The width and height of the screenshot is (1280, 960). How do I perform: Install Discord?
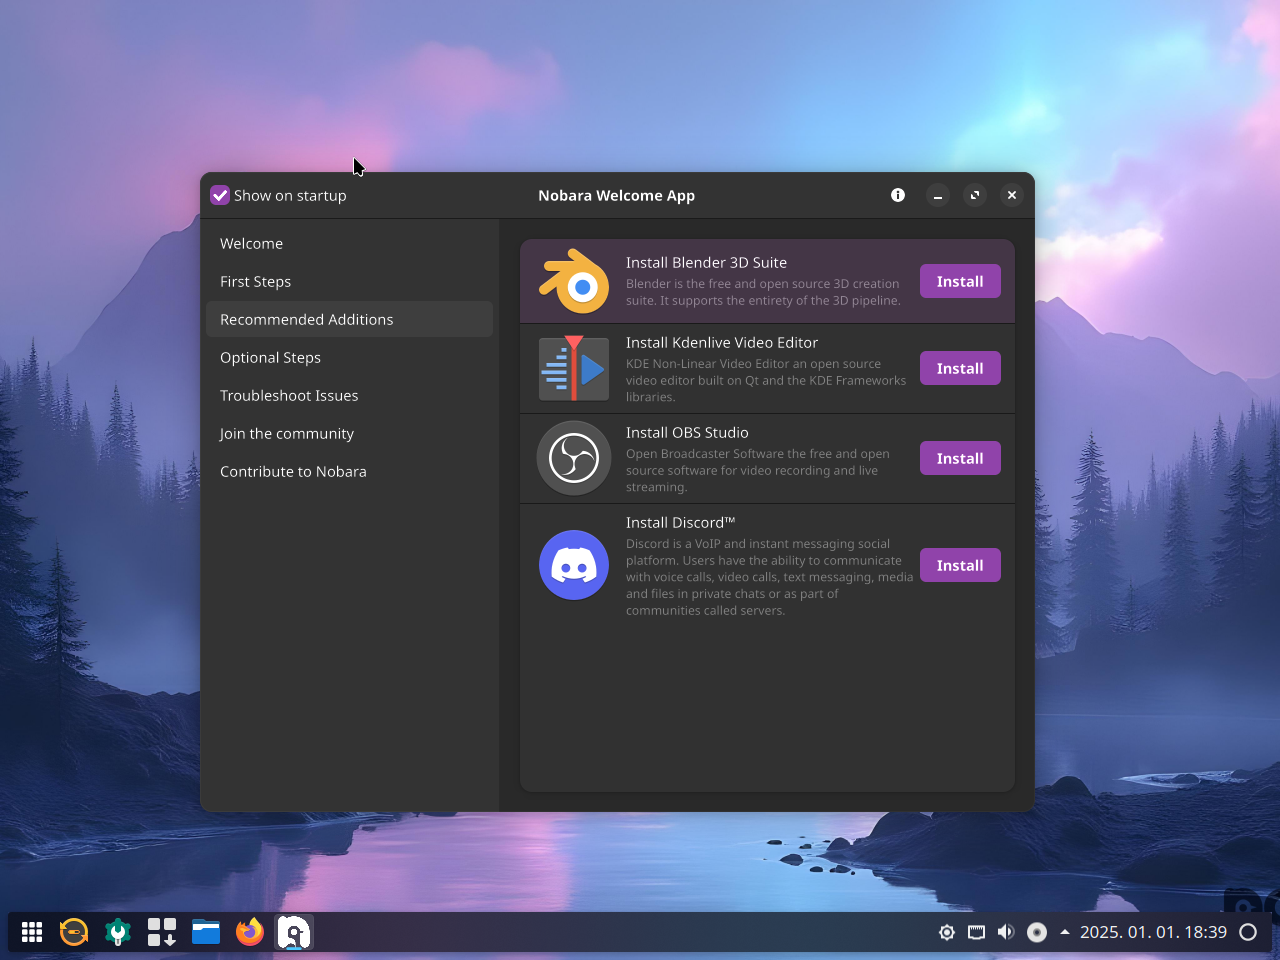click(960, 566)
